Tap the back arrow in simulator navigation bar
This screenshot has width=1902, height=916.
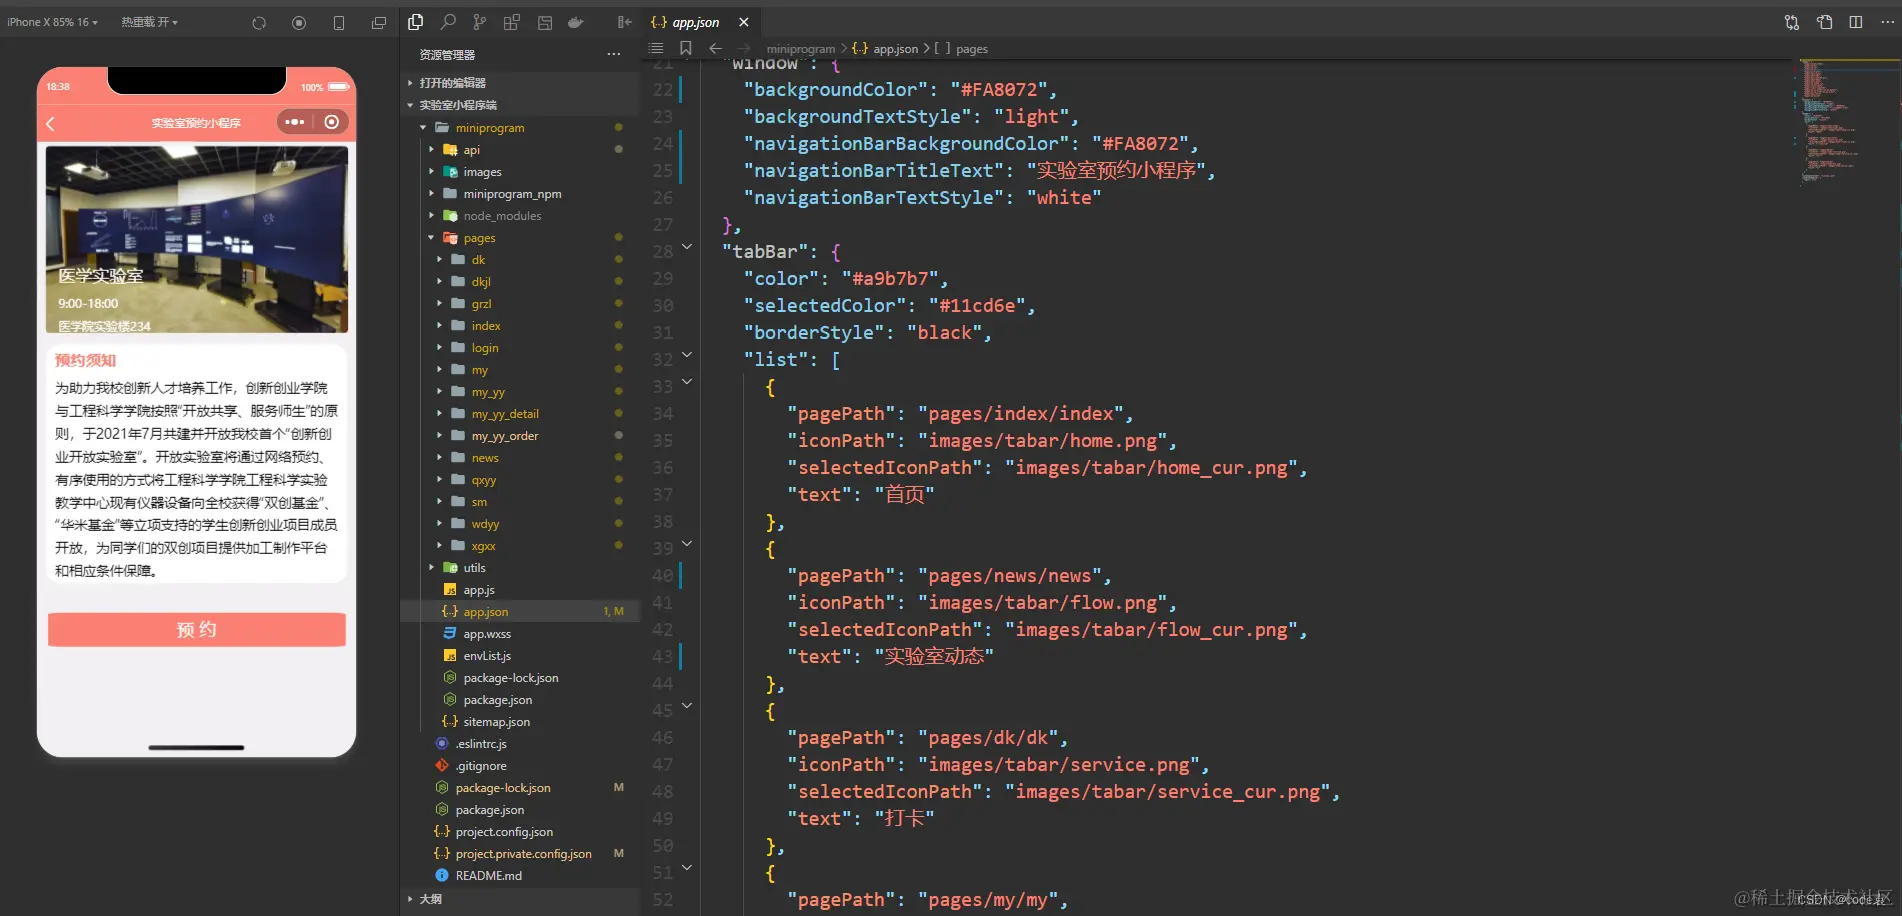pos(51,123)
